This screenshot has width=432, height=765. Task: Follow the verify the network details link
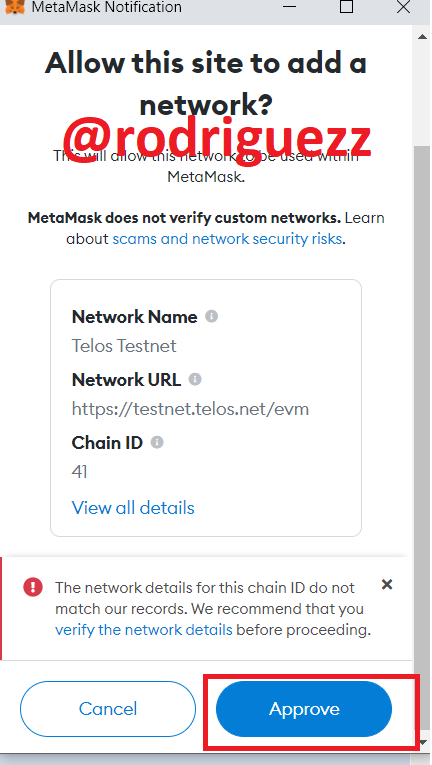click(144, 630)
